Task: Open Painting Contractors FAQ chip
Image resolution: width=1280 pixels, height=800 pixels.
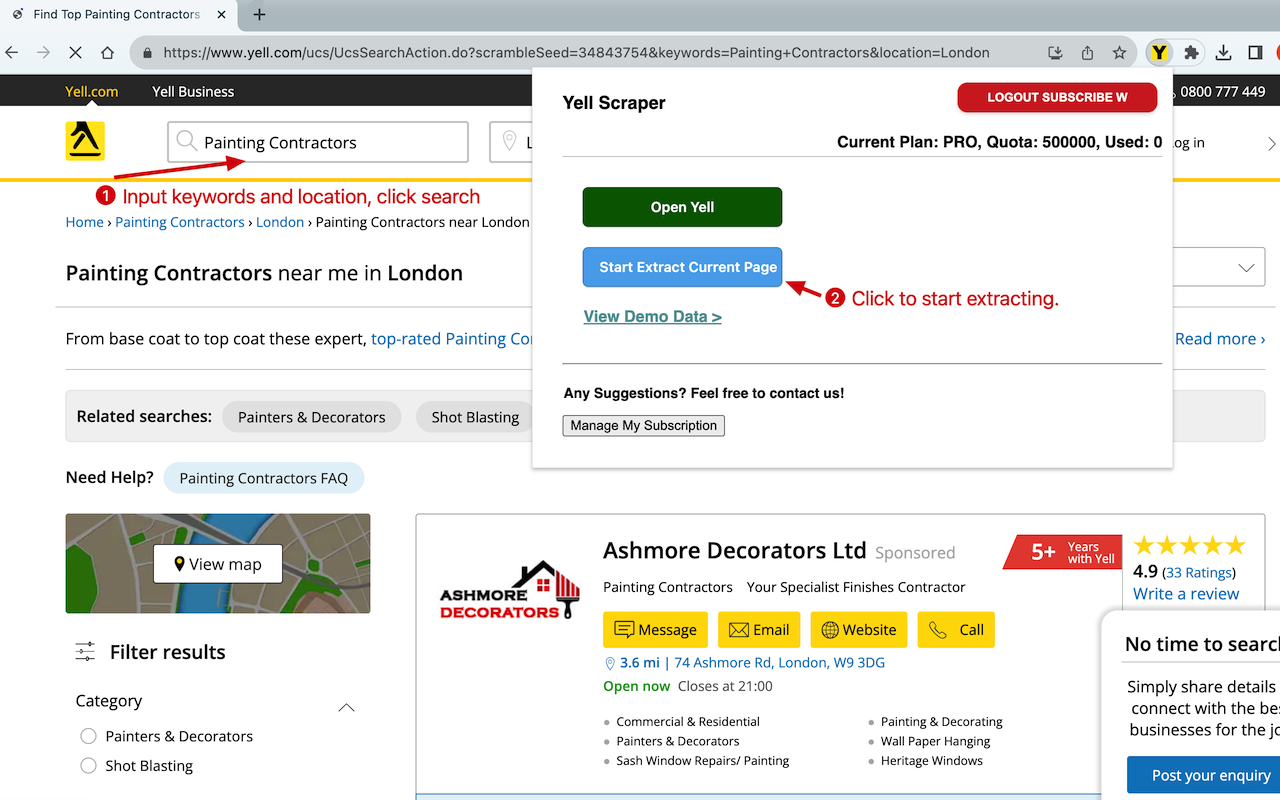Action: pyautogui.click(x=264, y=478)
